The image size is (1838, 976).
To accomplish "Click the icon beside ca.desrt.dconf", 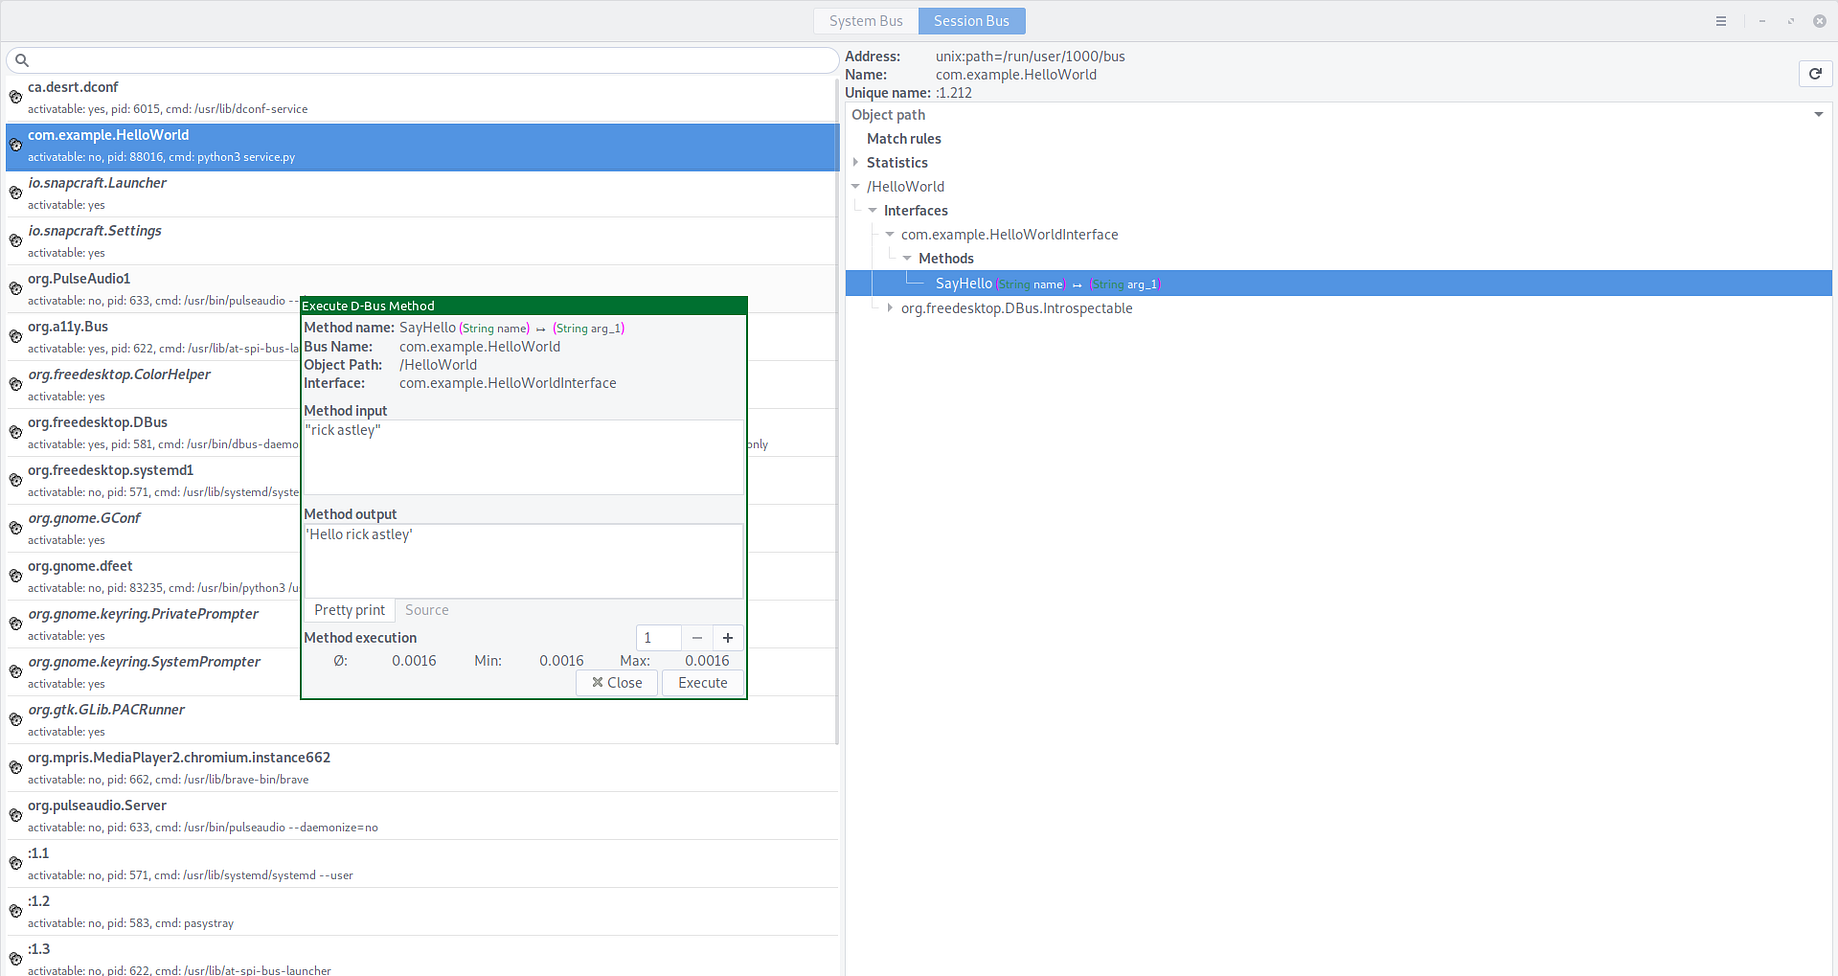I will (x=16, y=97).
